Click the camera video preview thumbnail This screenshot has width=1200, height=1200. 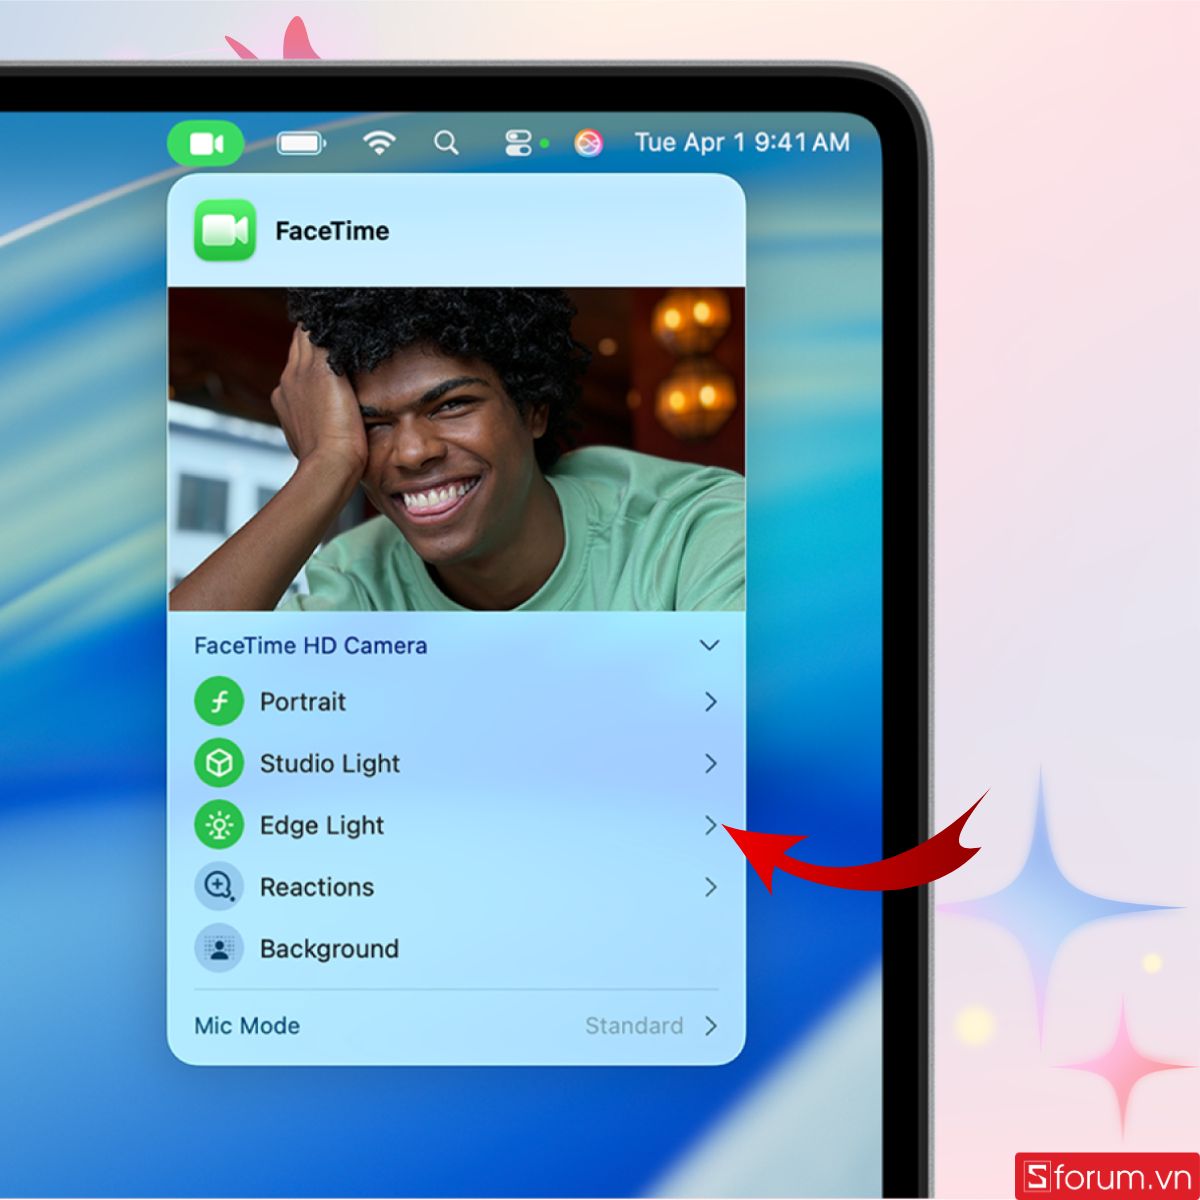(456, 449)
